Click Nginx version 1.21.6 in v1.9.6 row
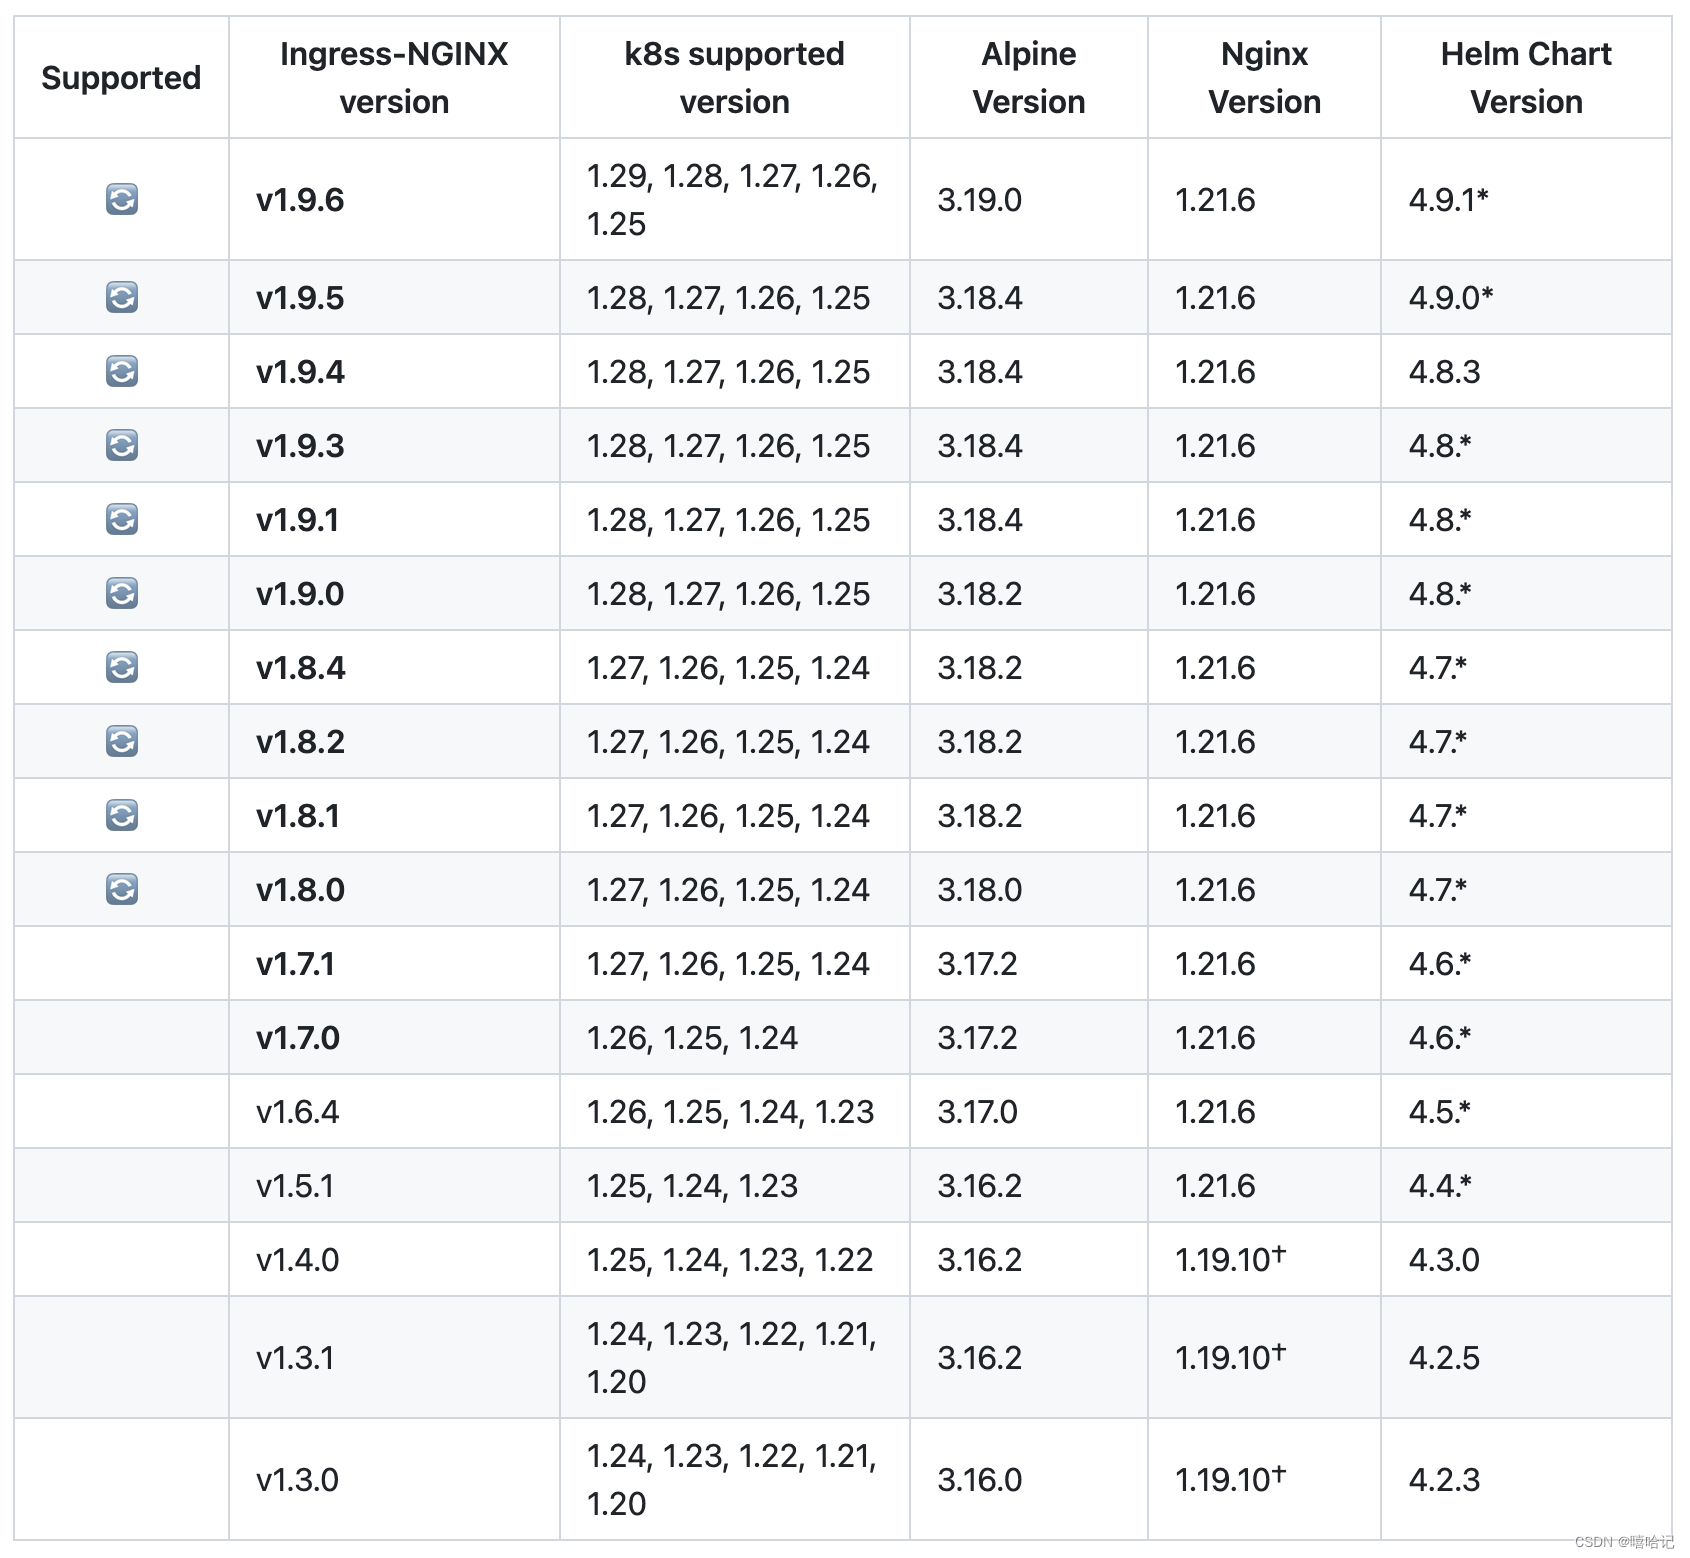 1215,200
